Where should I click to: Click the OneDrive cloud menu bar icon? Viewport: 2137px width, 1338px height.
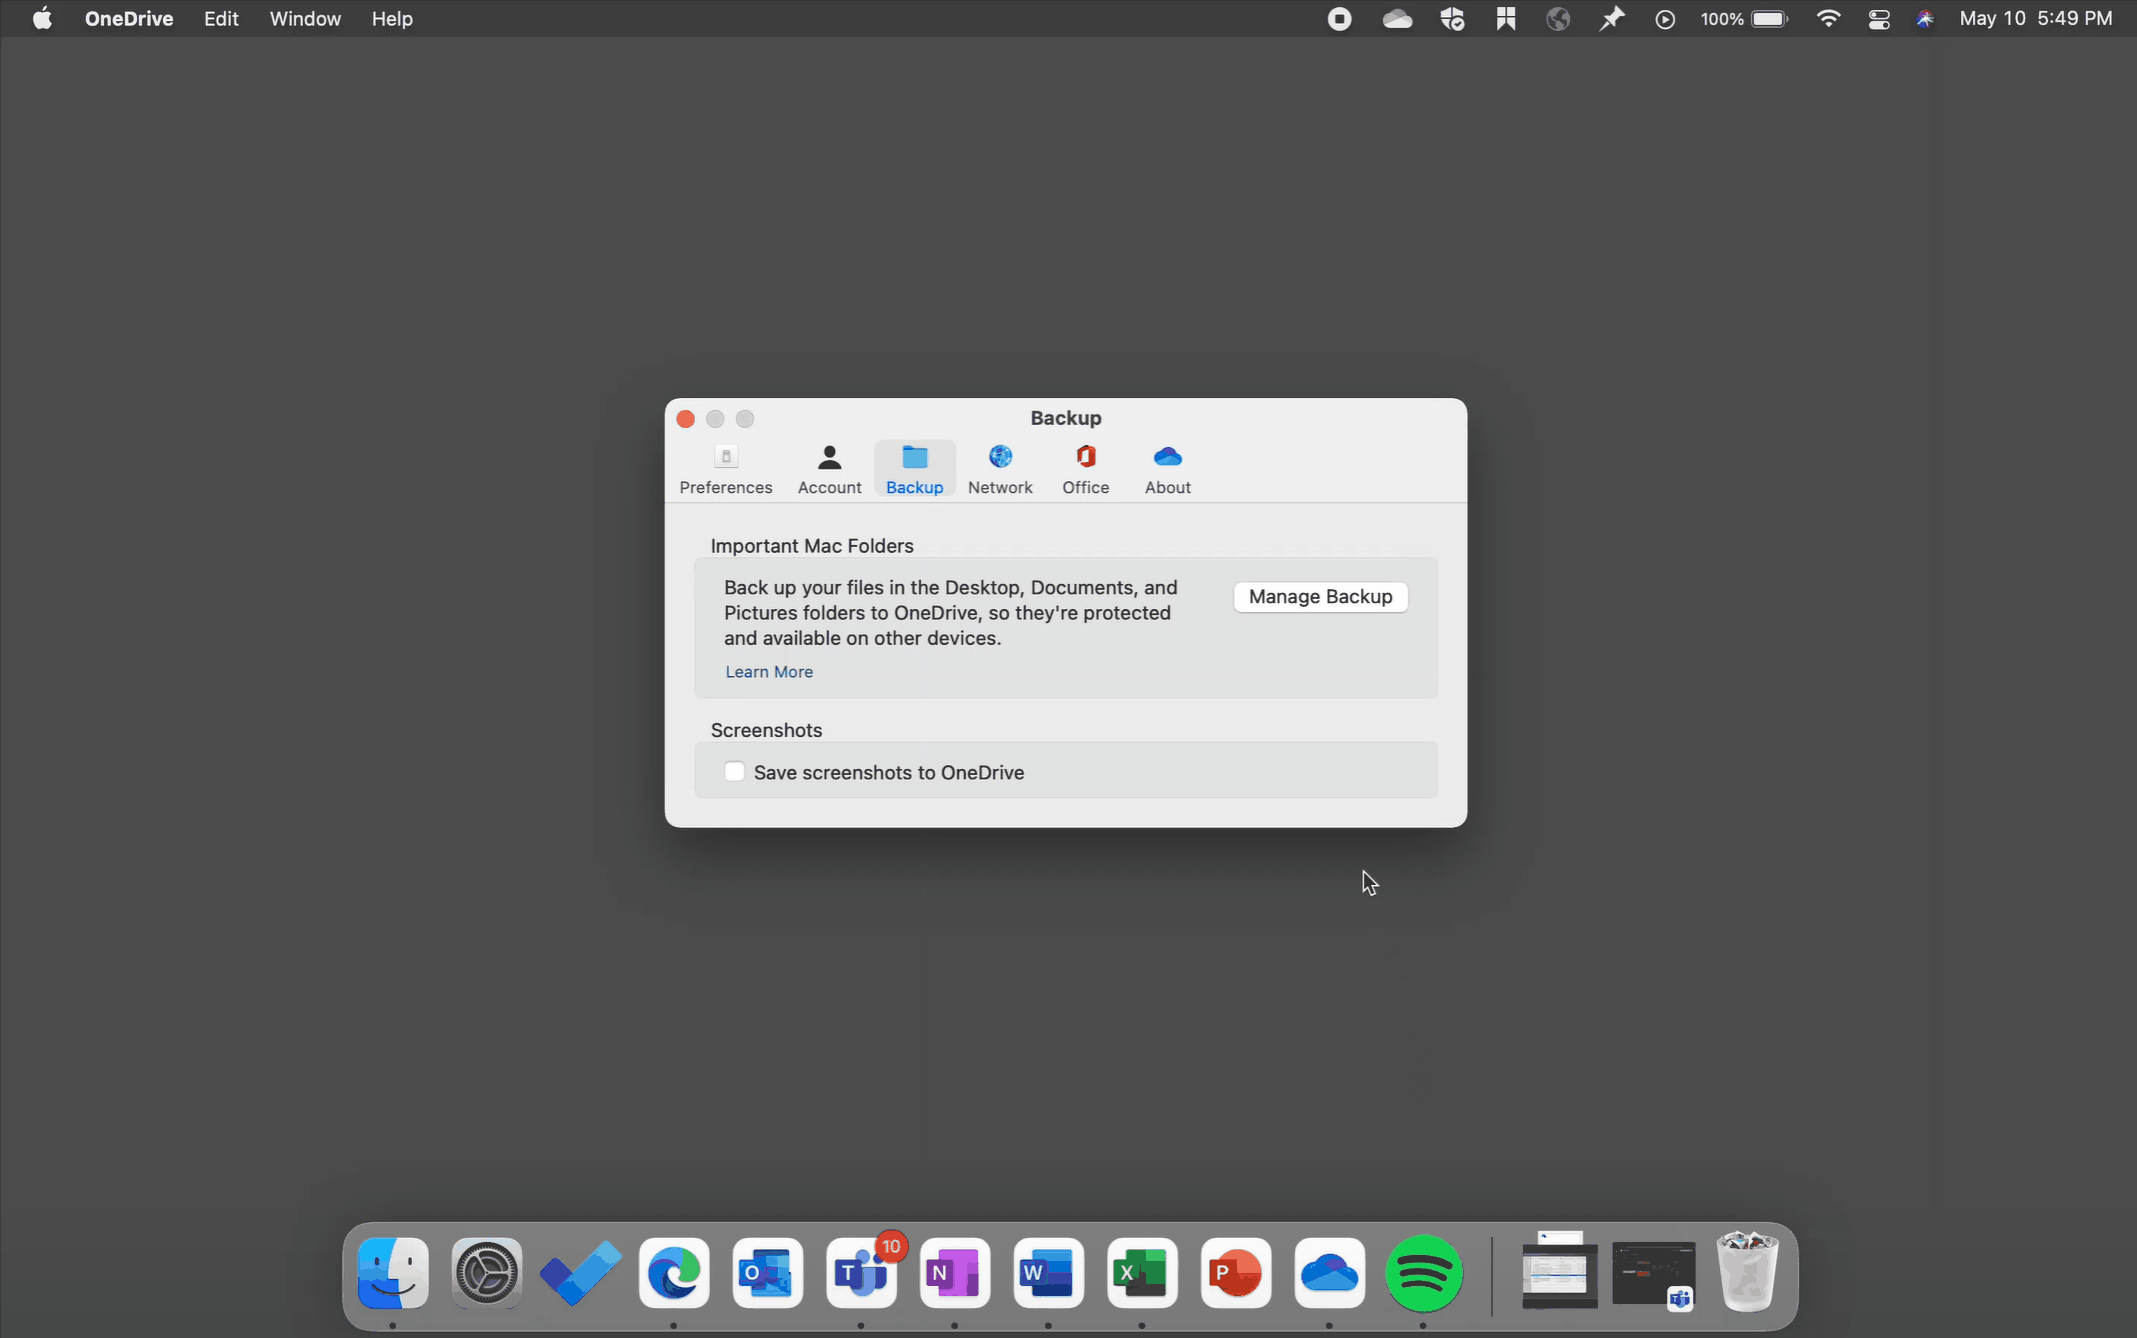click(x=1397, y=19)
